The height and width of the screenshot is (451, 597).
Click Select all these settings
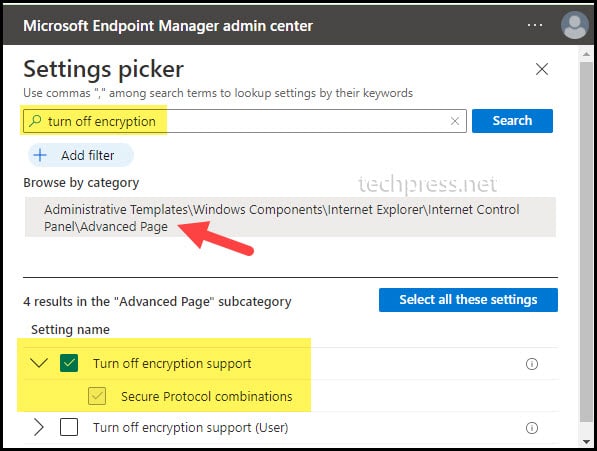pyautogui.click(x=468, y=300)
